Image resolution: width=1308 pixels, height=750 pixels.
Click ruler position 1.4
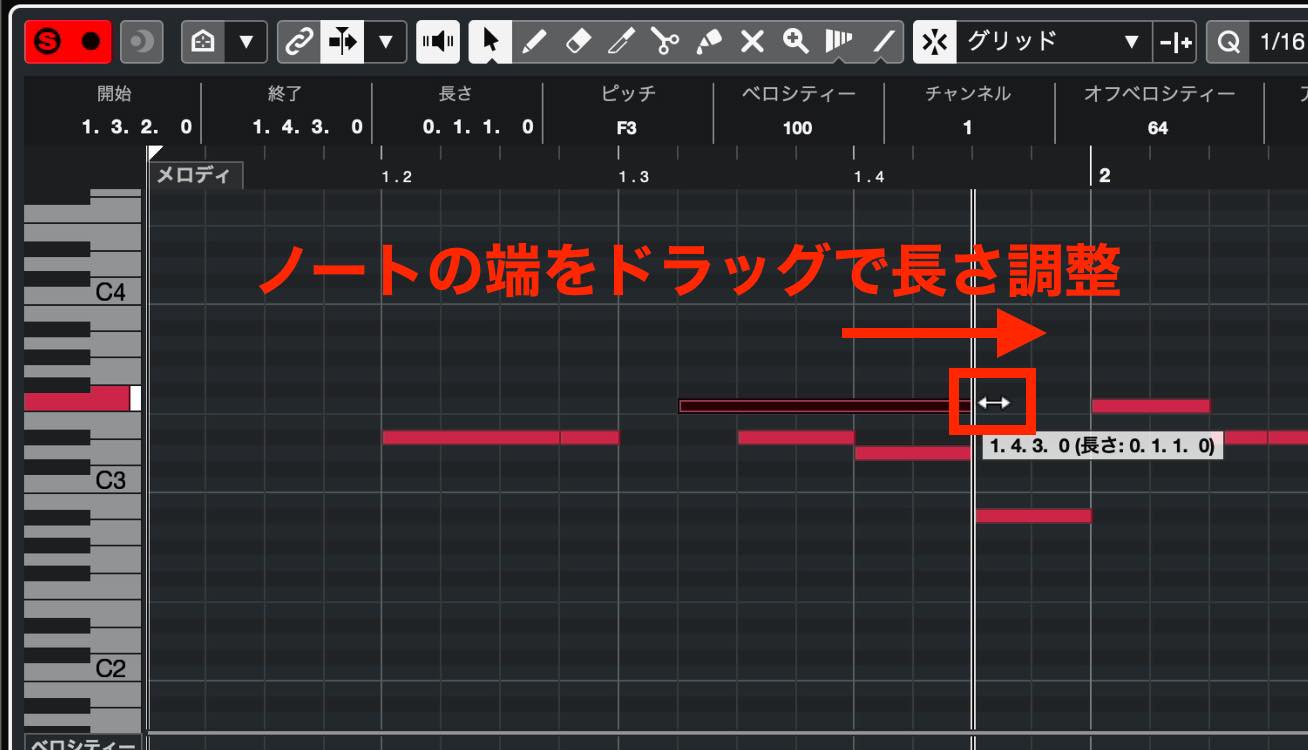[869, 177]
